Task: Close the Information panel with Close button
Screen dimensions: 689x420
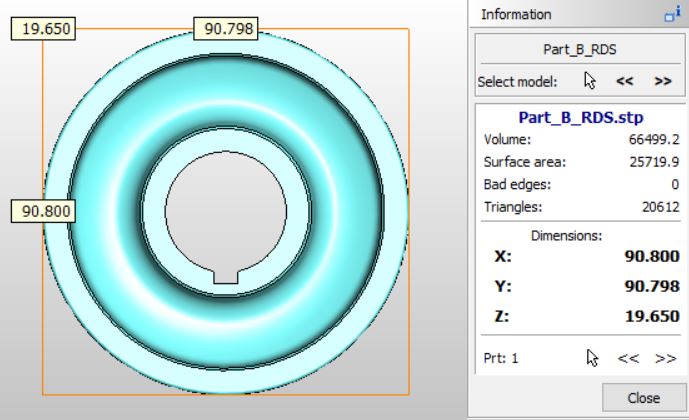Action: coord(643,398)
